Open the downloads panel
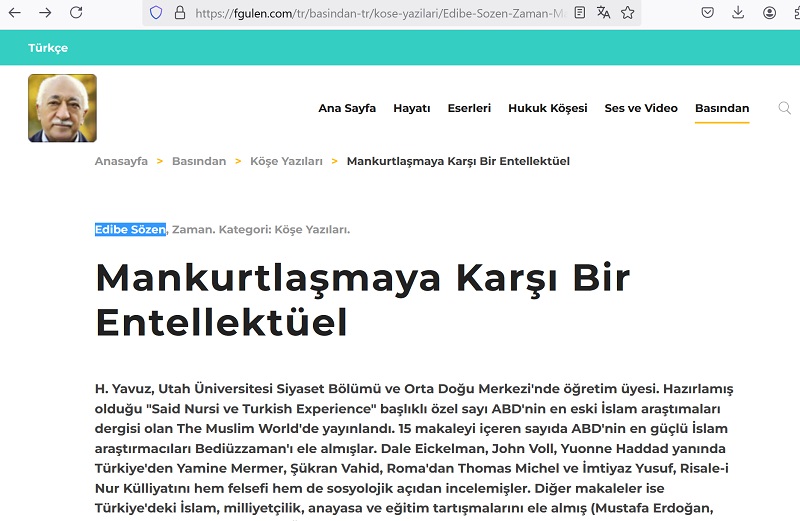Screen dimensions: 800x521 738,13
